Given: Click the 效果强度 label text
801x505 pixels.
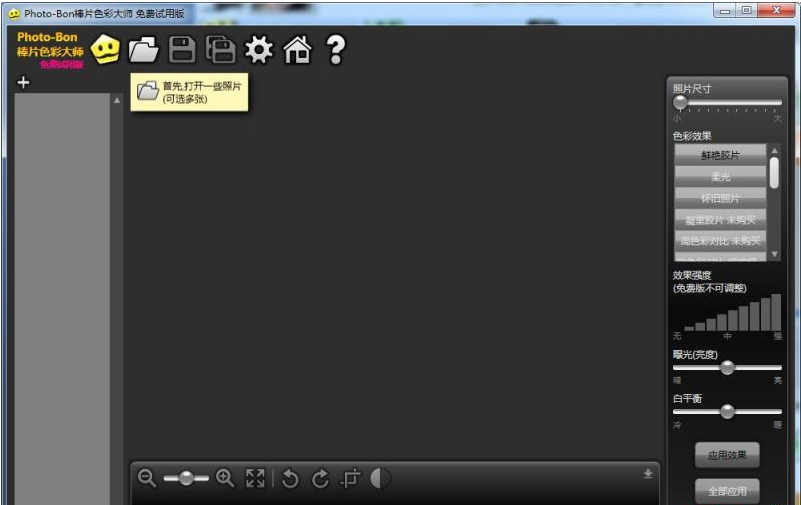Looking at the screenshot, I should click(692, 275).
